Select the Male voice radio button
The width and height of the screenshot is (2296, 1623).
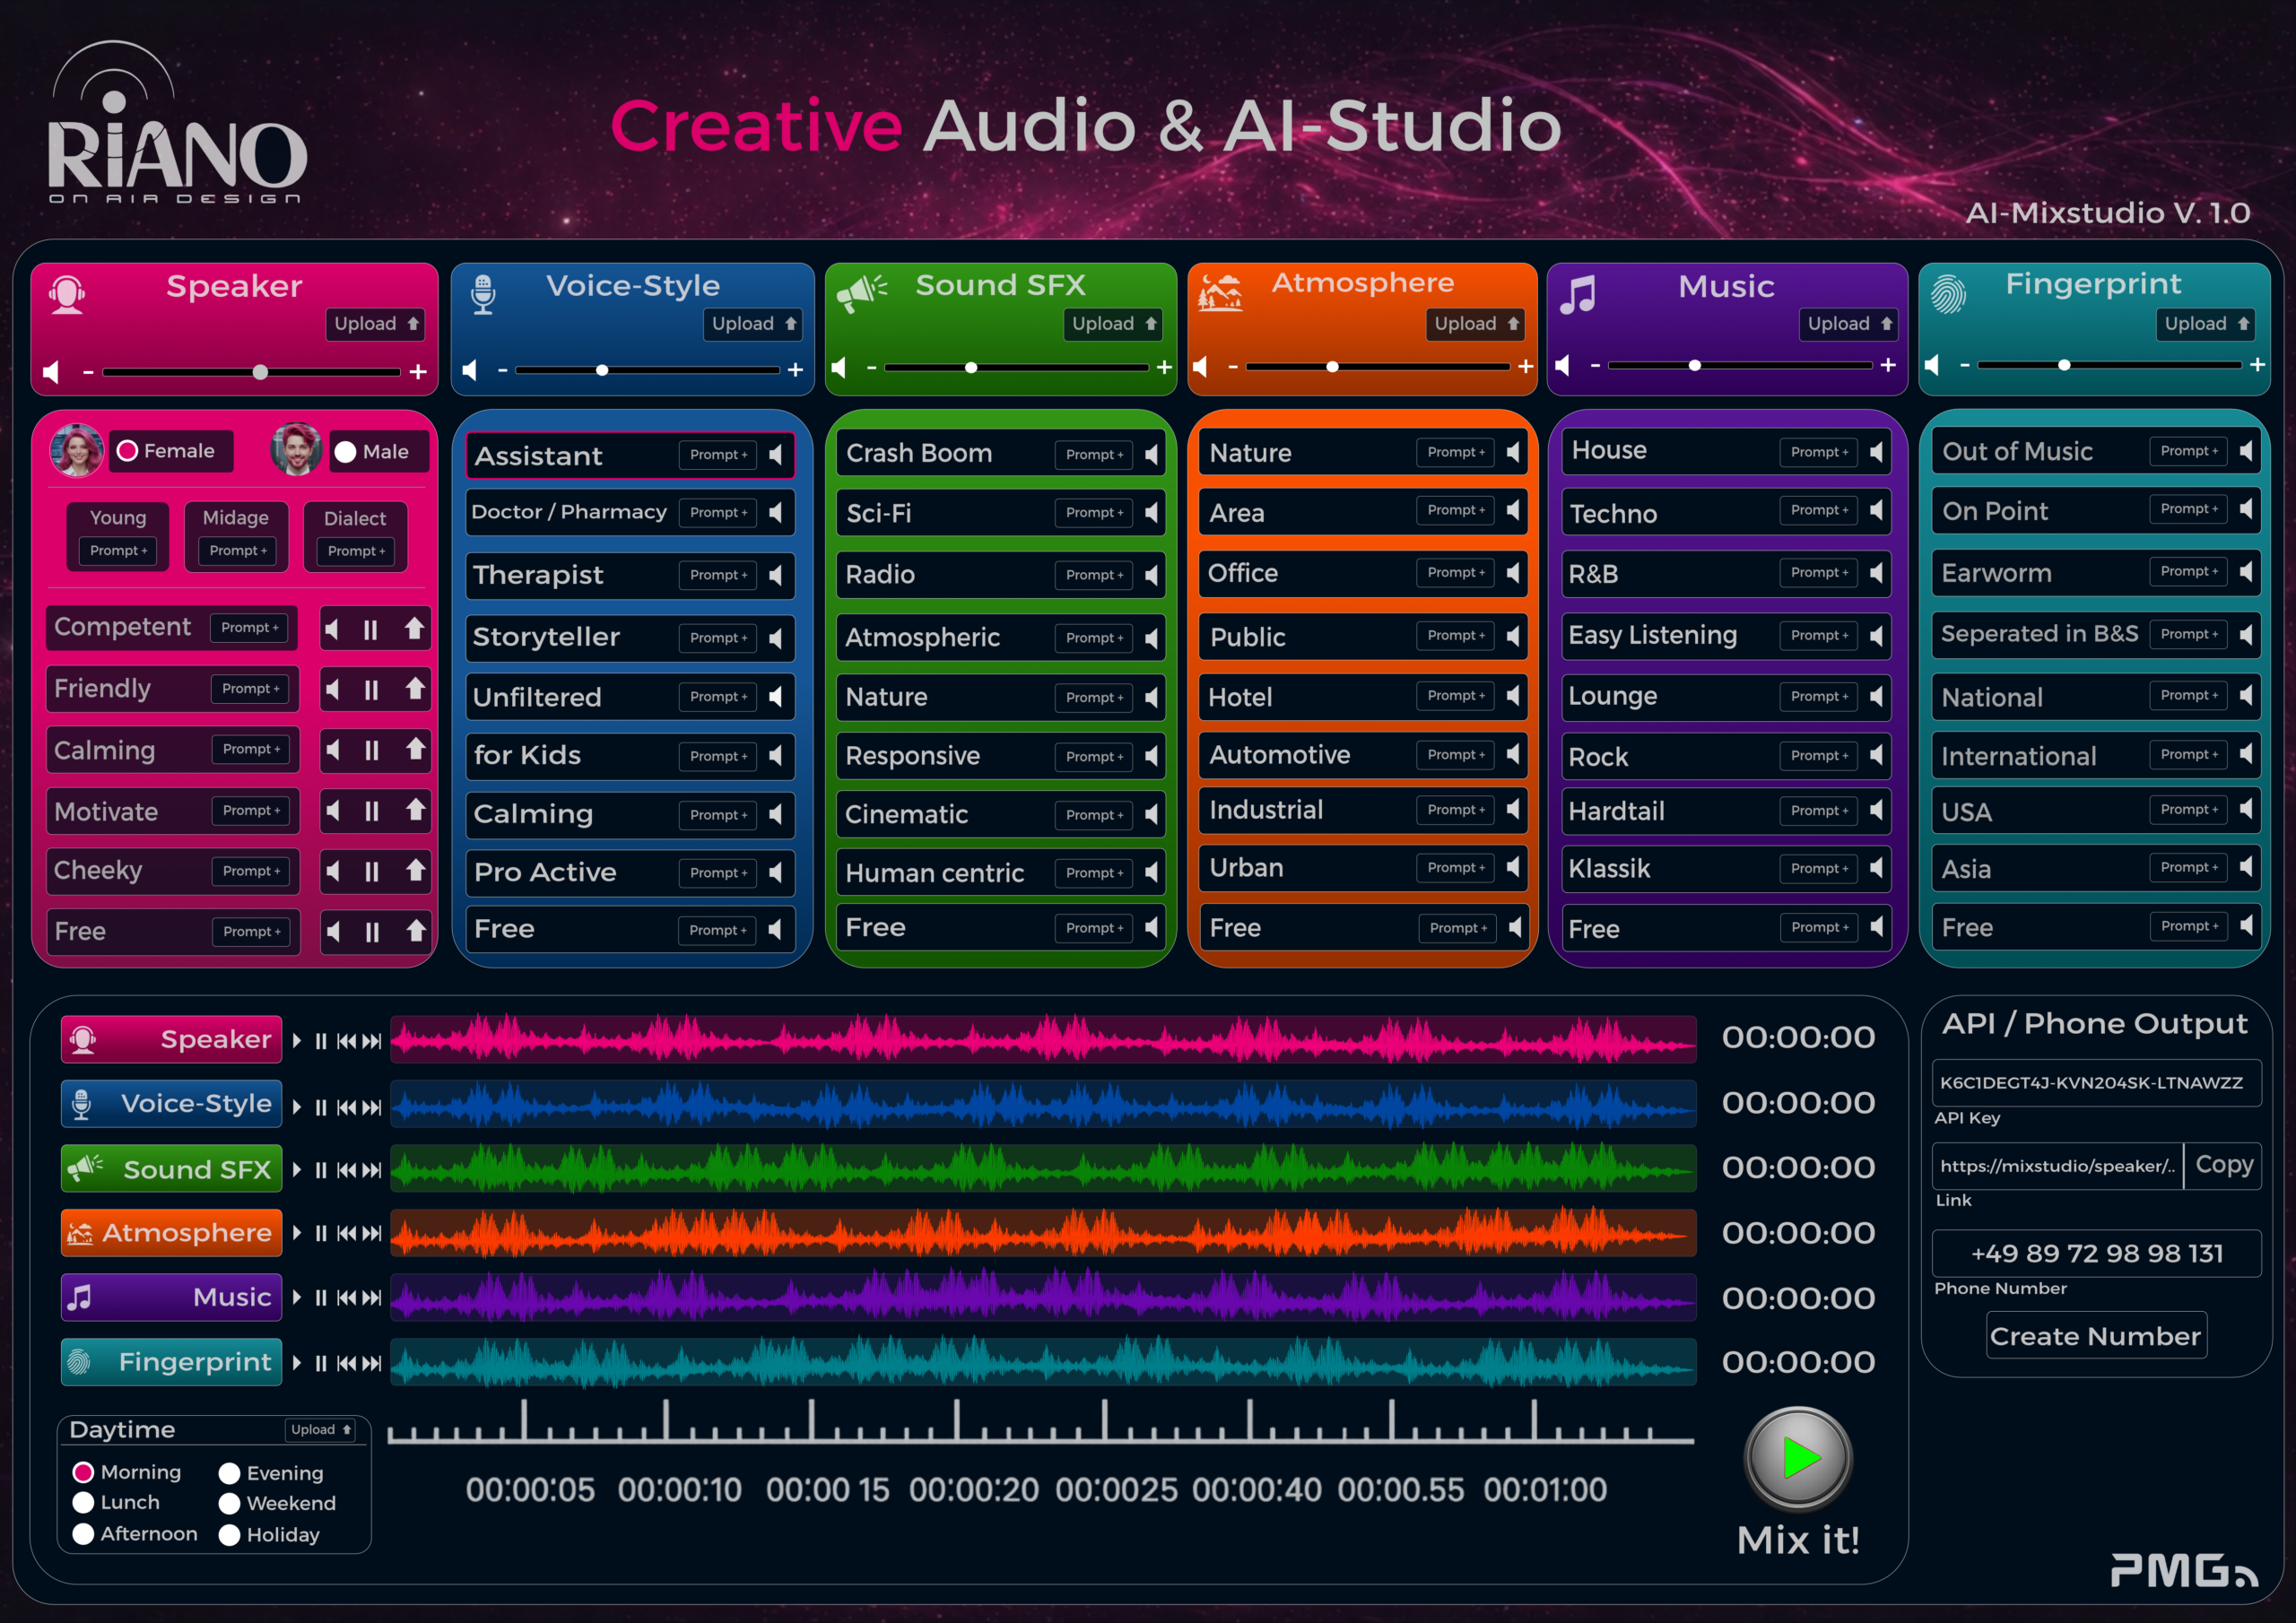pos(346,452)
